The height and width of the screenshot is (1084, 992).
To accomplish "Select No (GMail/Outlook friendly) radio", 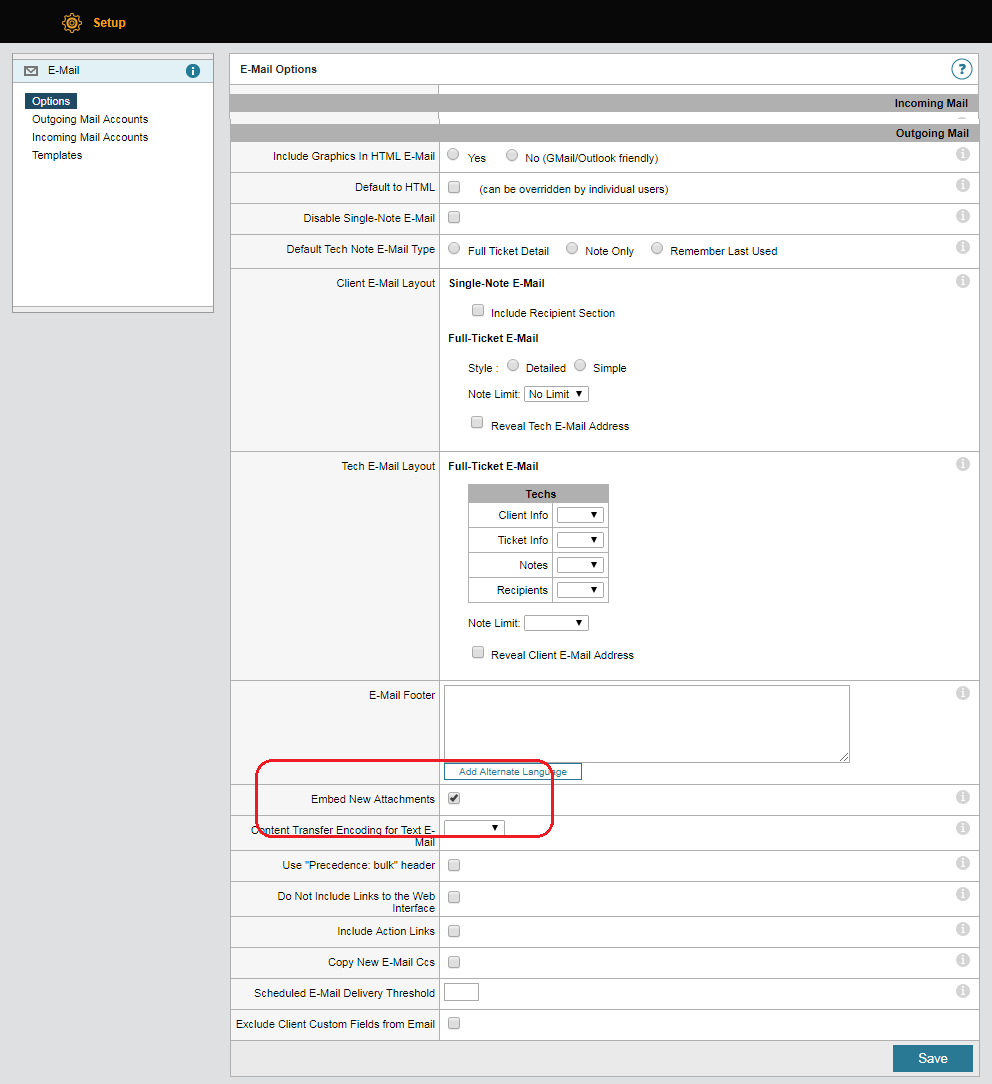I will [x=512, y=155].
